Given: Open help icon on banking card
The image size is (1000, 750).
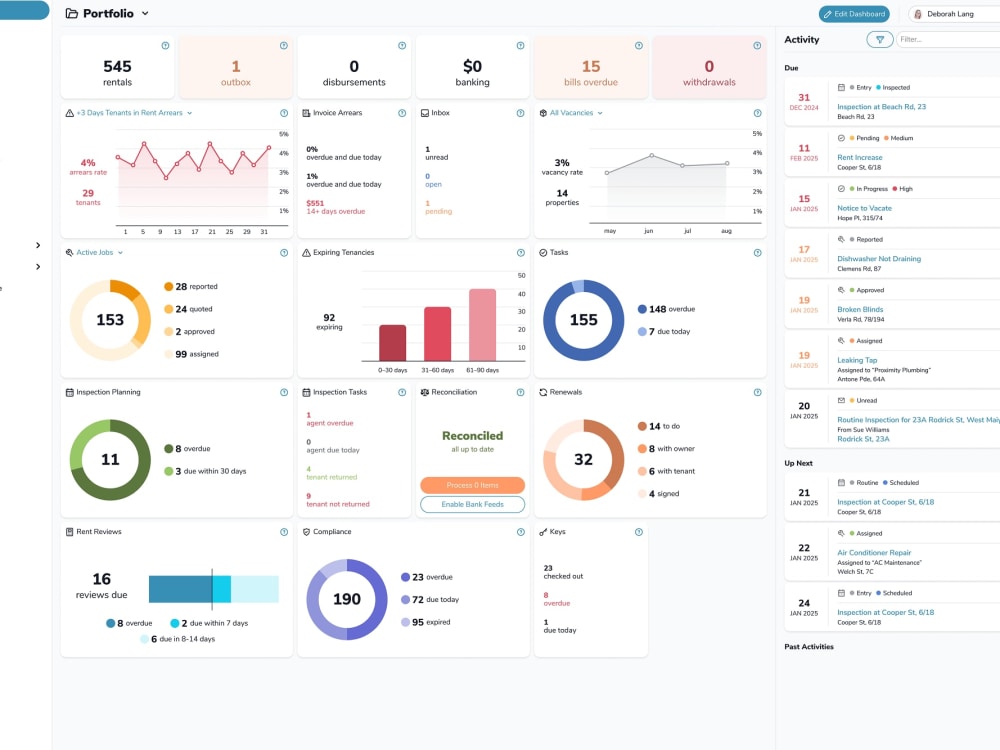Looking at the screenshot, I should tap(520, 45).
